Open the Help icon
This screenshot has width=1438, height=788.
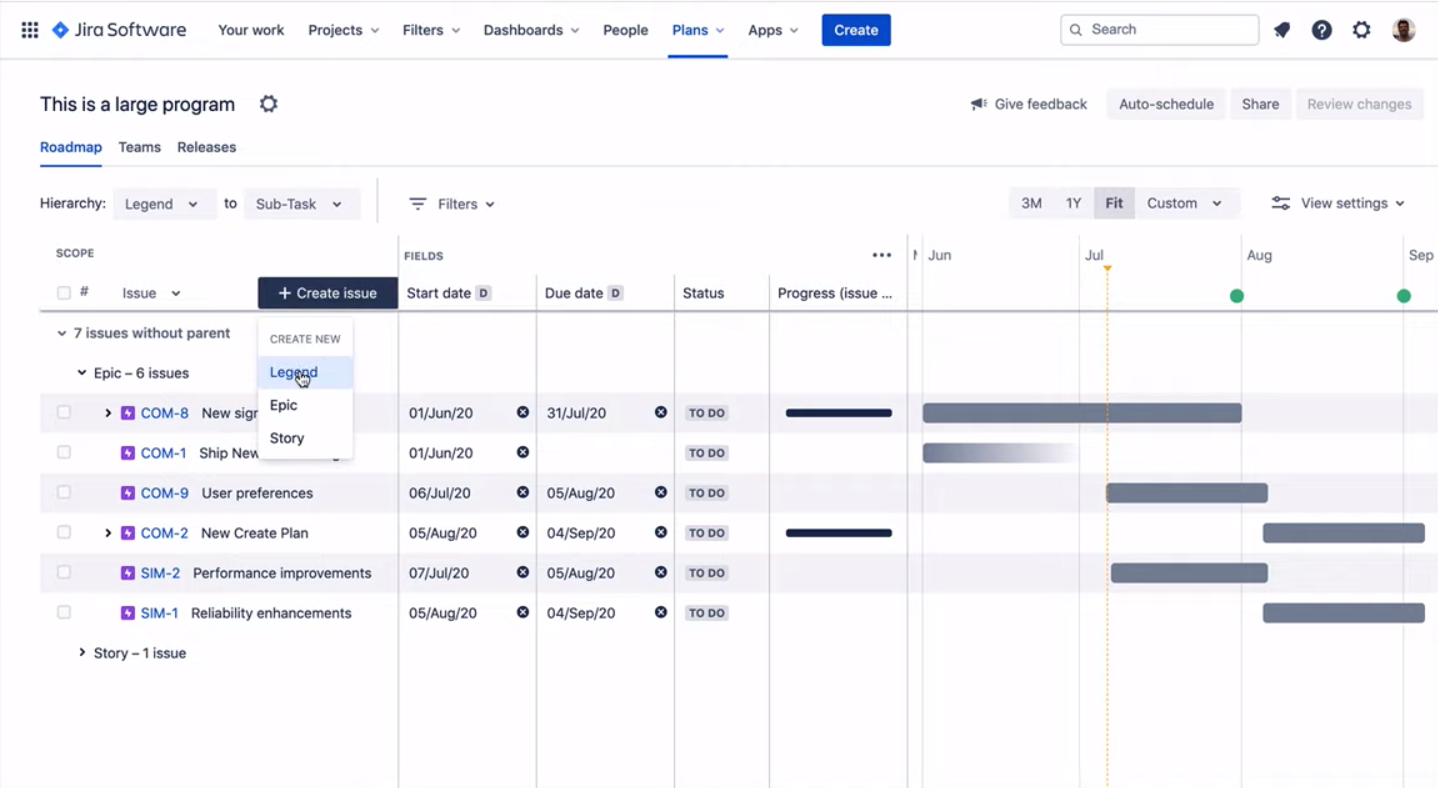point(1321,29)
